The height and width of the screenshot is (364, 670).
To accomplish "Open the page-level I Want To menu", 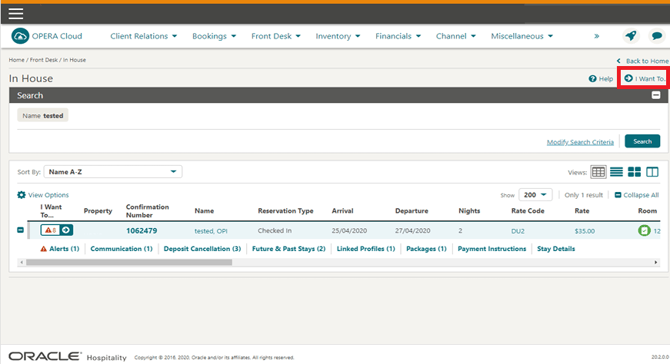I will (x=644, y=78).
